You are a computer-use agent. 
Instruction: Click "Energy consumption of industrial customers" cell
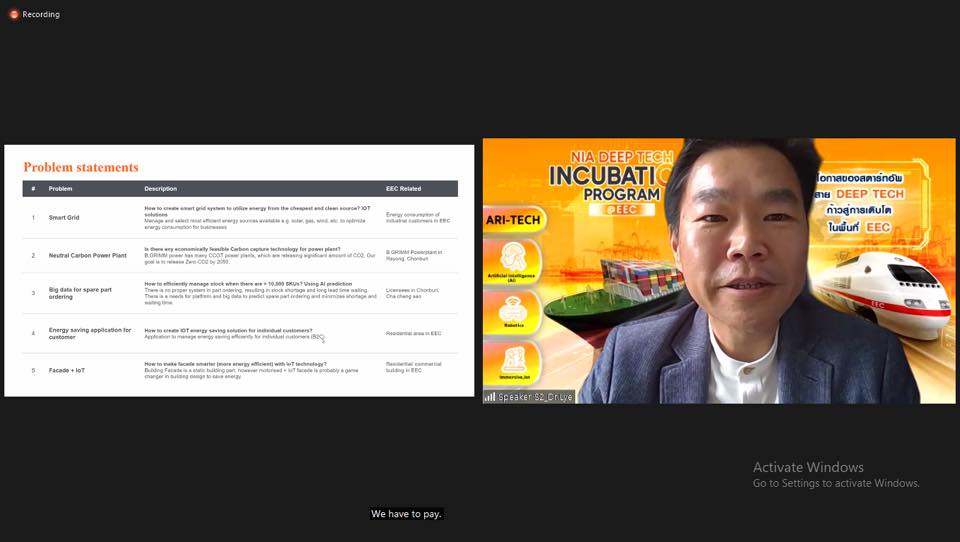point(418,217)
